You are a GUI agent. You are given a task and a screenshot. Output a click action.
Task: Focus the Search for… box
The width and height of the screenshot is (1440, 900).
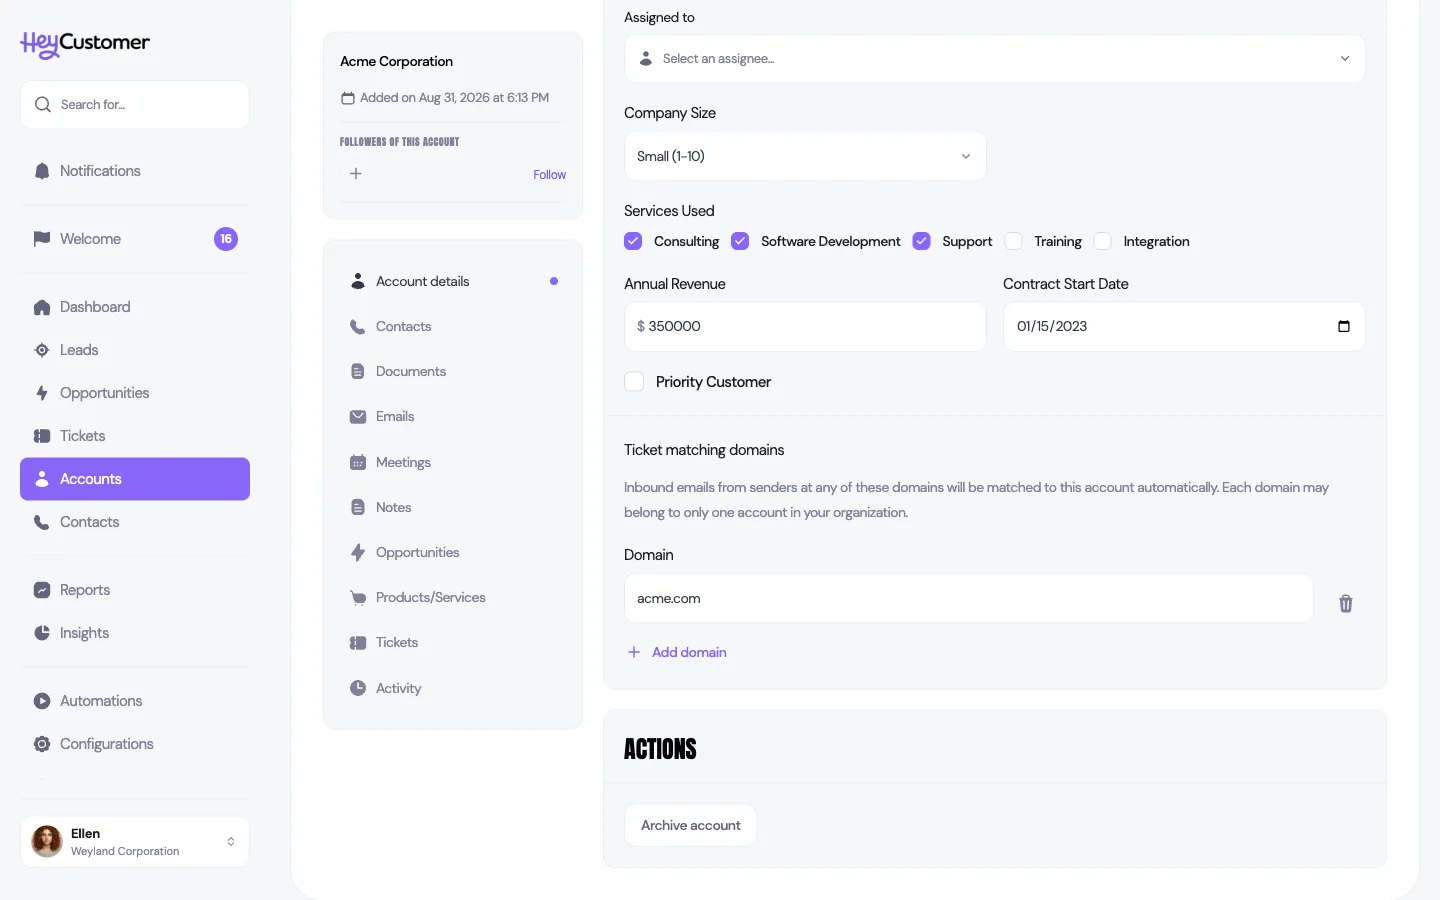tap(135, 104)
